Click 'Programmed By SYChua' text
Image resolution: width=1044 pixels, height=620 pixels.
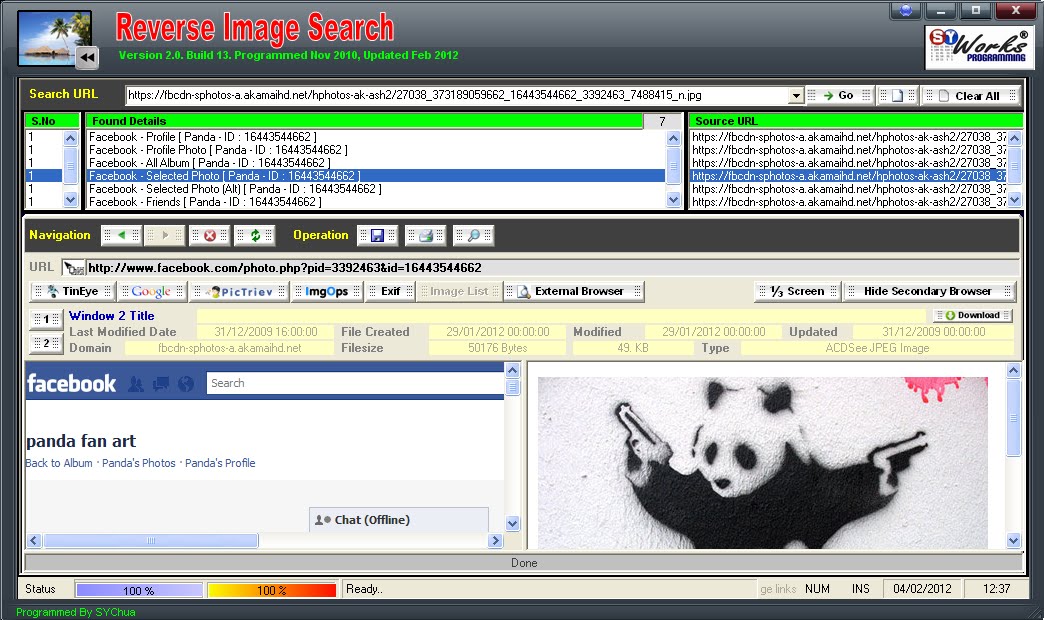click(75, 612)
